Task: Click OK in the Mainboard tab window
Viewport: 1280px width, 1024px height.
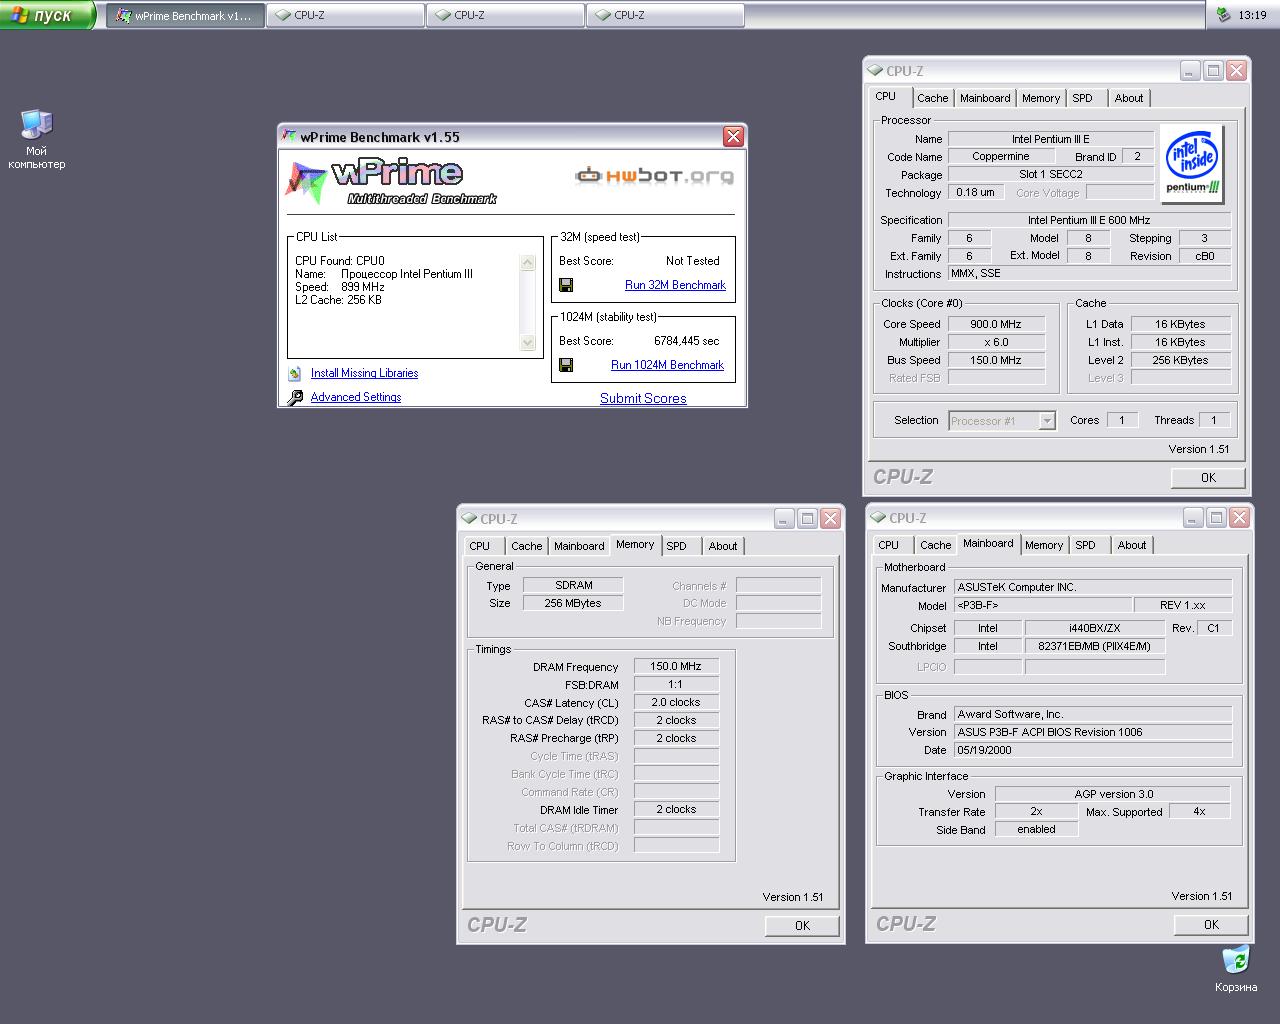Action: (1211, 924)
